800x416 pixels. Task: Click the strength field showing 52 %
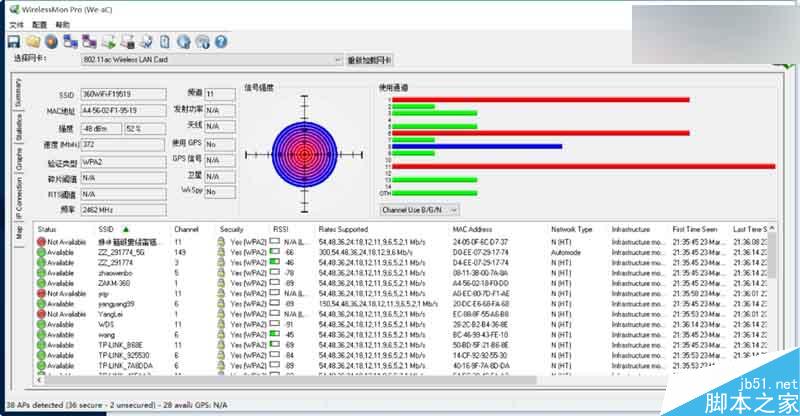tap(145, 129)
